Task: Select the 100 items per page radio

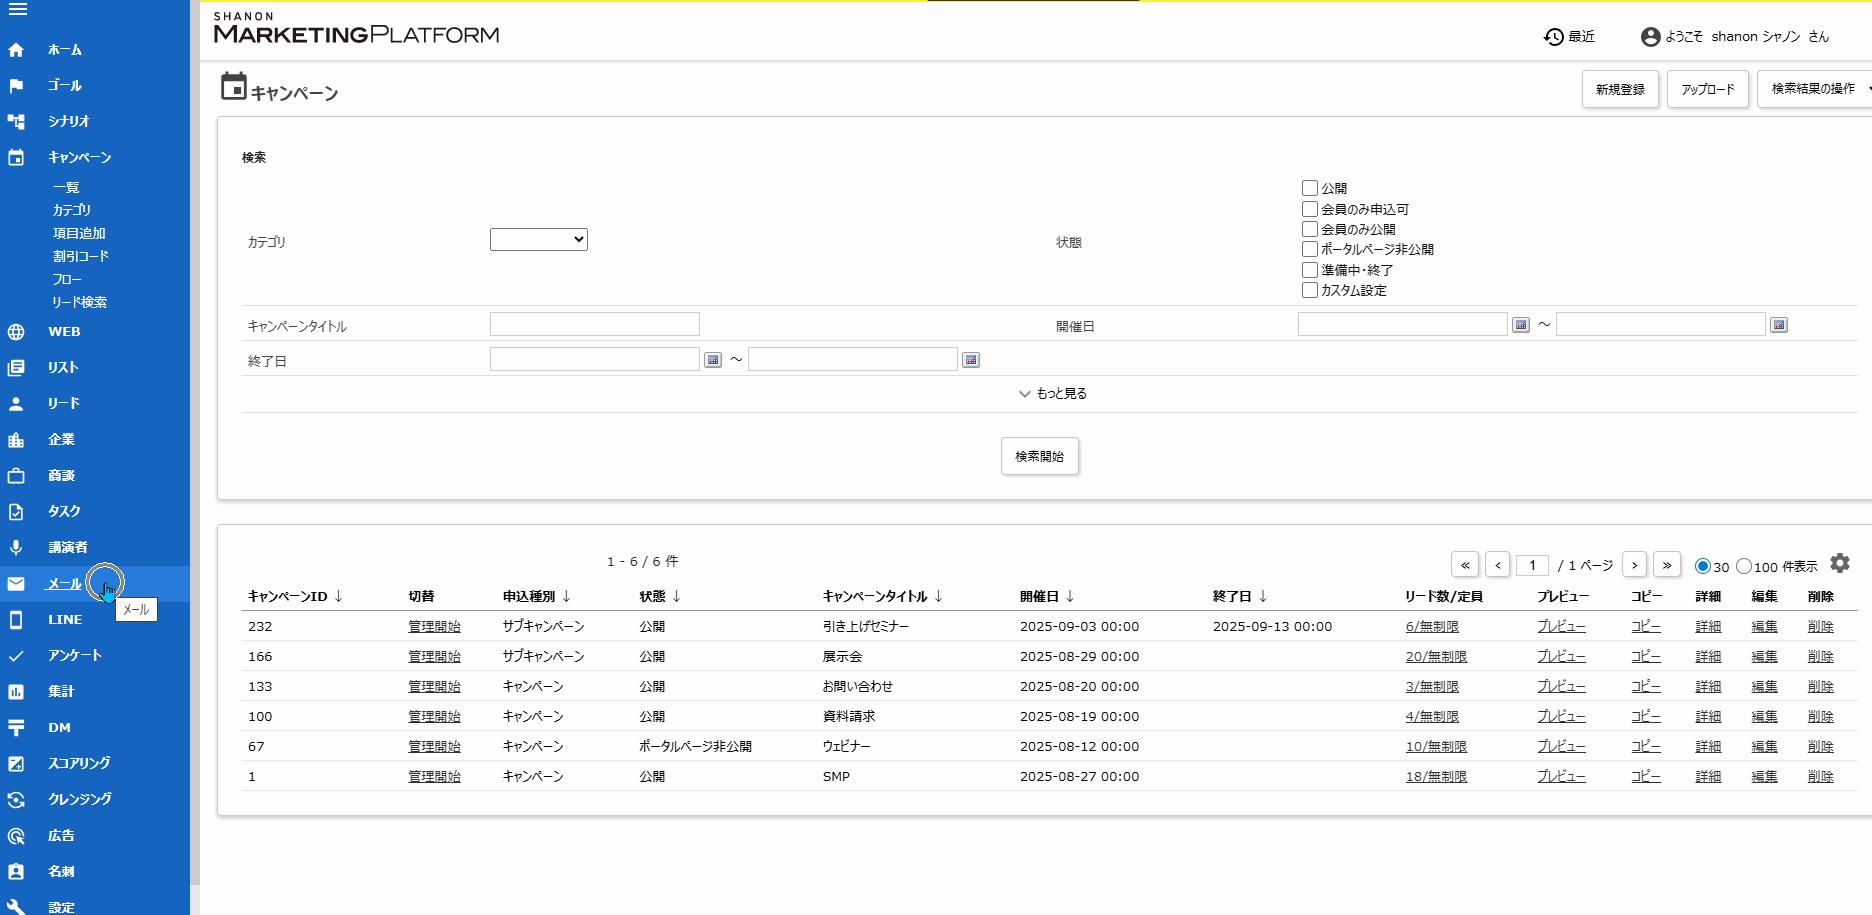Action: pos(1744,566)
